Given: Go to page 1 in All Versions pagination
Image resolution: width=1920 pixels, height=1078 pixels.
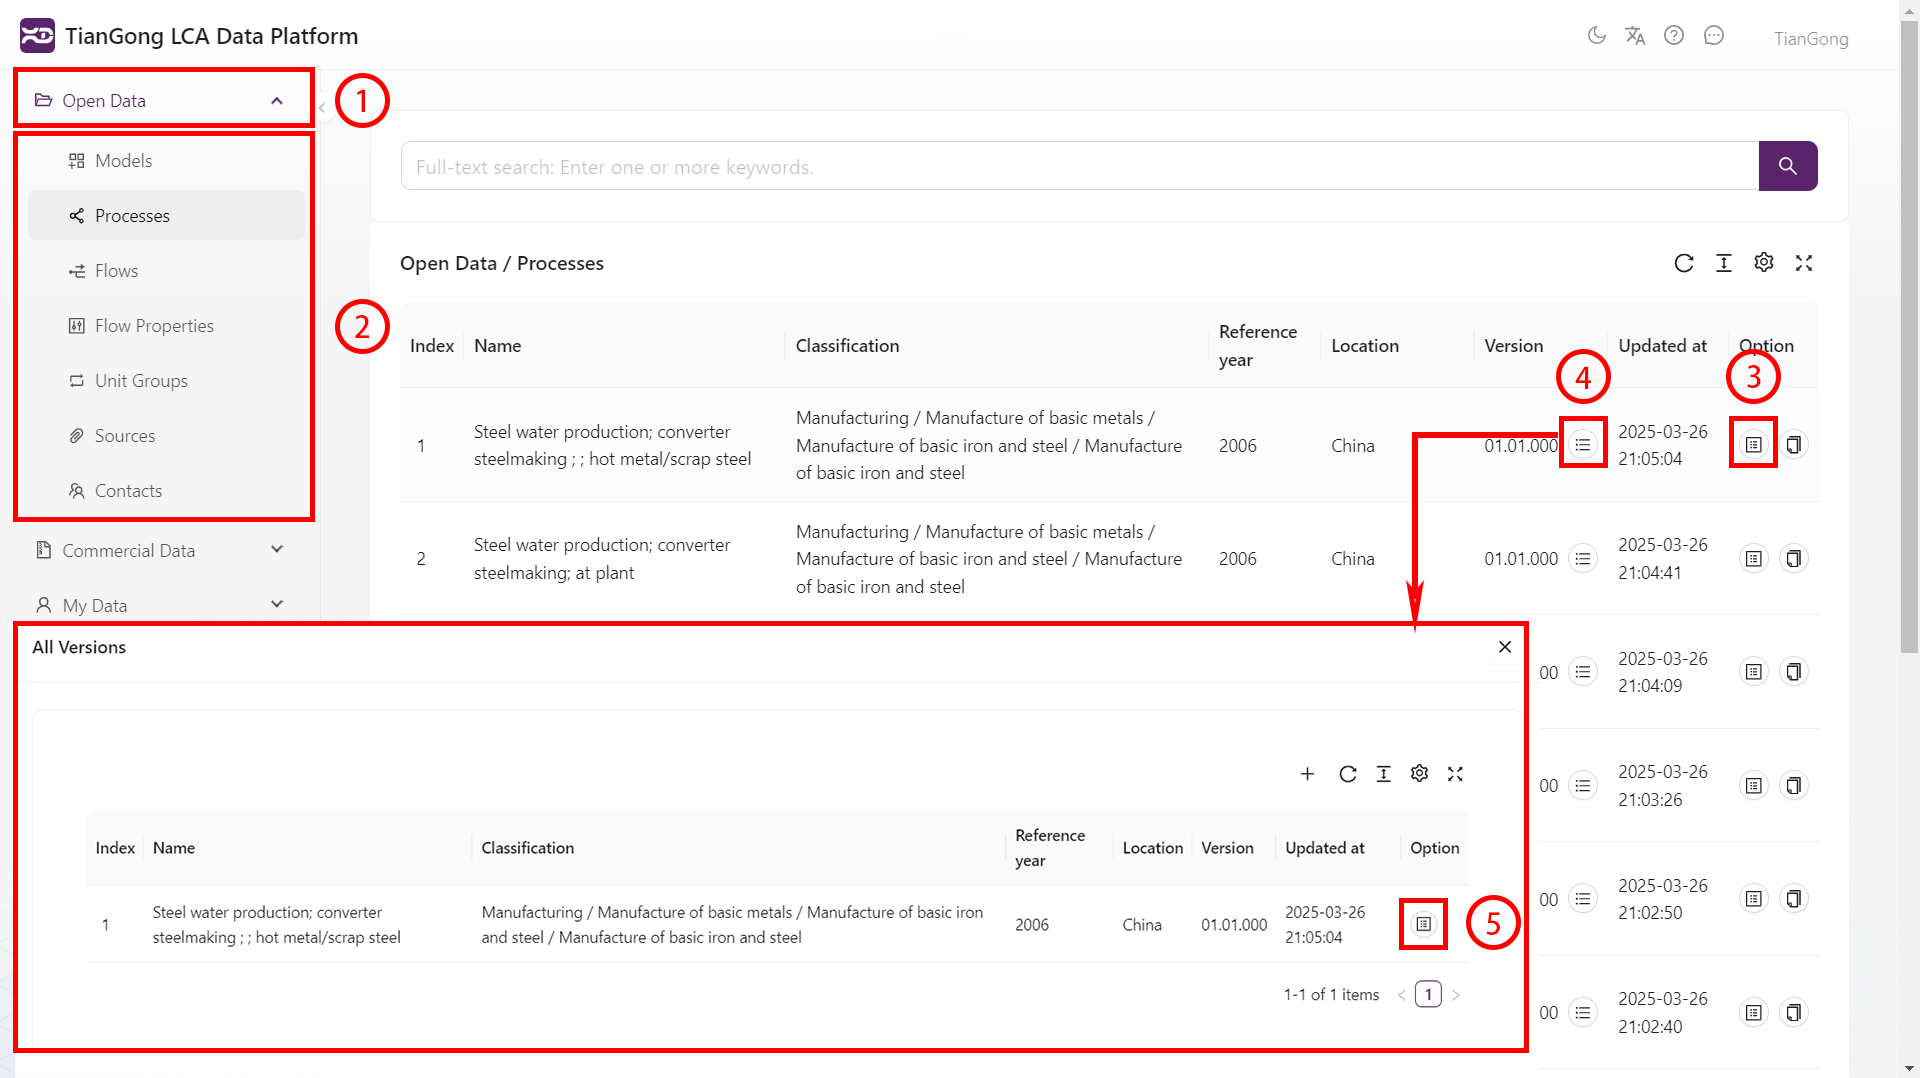Looking at the screenshot, I should click(1428, 995).
